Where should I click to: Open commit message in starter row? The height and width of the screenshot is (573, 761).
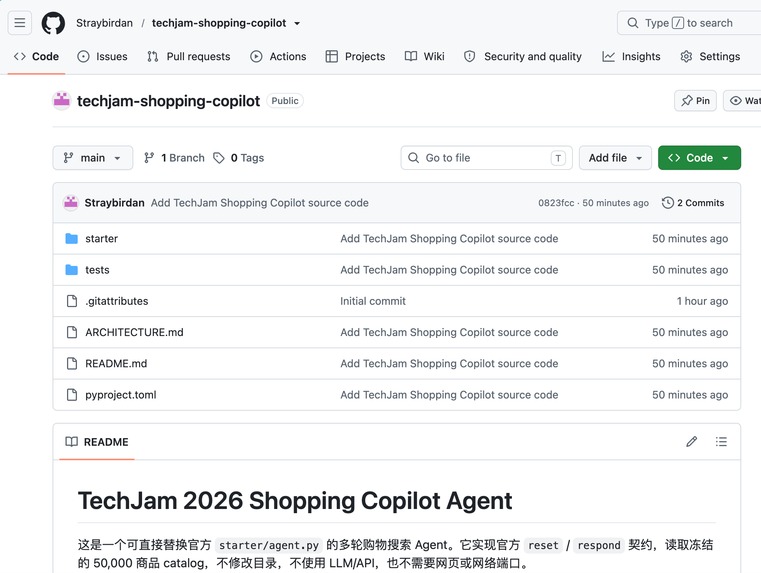coord(449,239)
